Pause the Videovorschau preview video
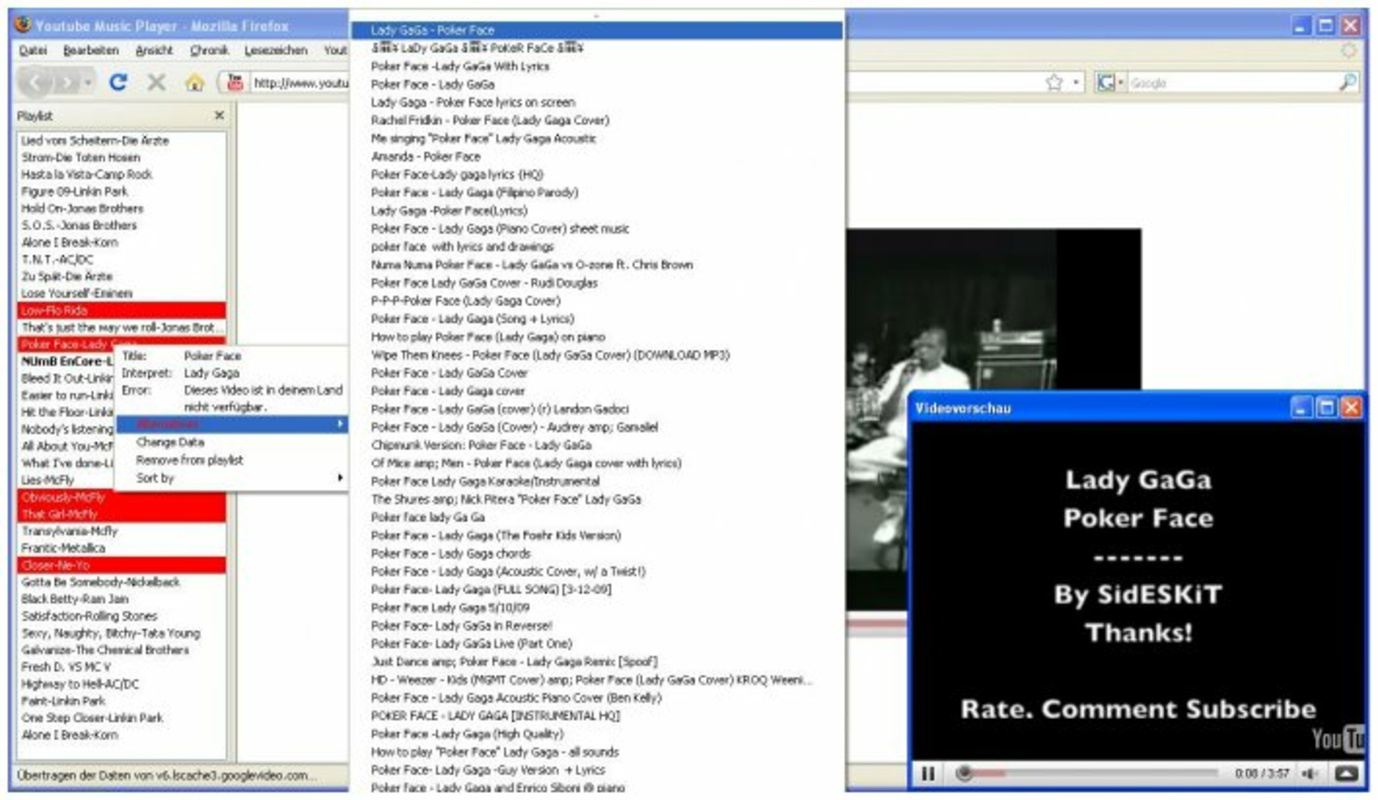This screenshot has height=800, width=1378. coord(928,773)
